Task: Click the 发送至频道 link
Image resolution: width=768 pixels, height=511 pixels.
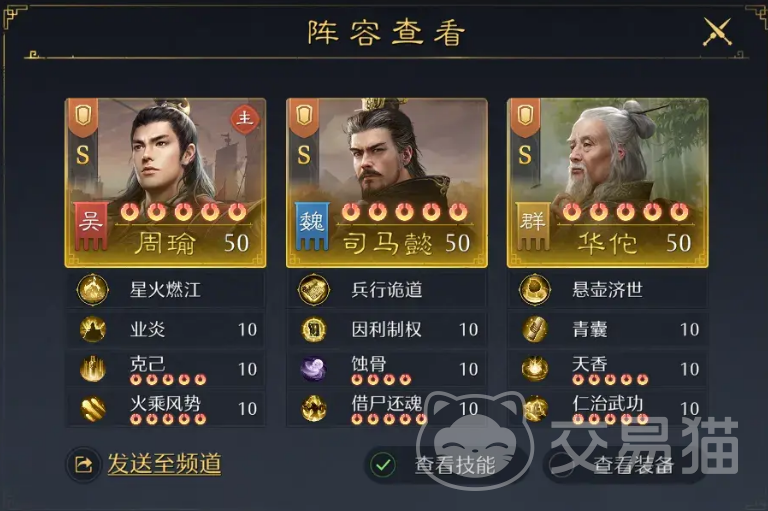Action: 164,463
